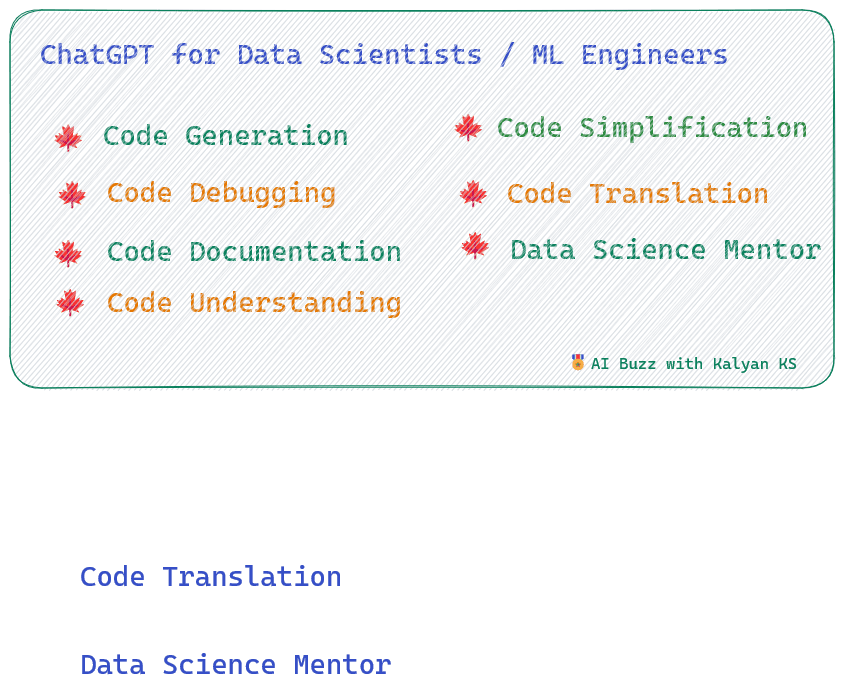The width and height of the screenshot is (844, 691).
Task: Click the word ChatGPT in the title
Action: click(x=97, y=54)
